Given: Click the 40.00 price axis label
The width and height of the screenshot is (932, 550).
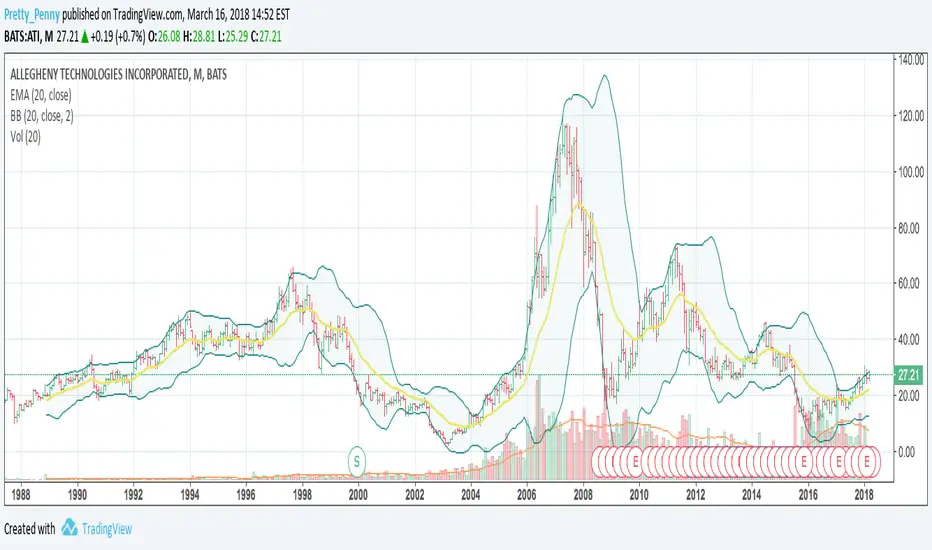Looking at the screenshot, I should [x=911, y=340].
